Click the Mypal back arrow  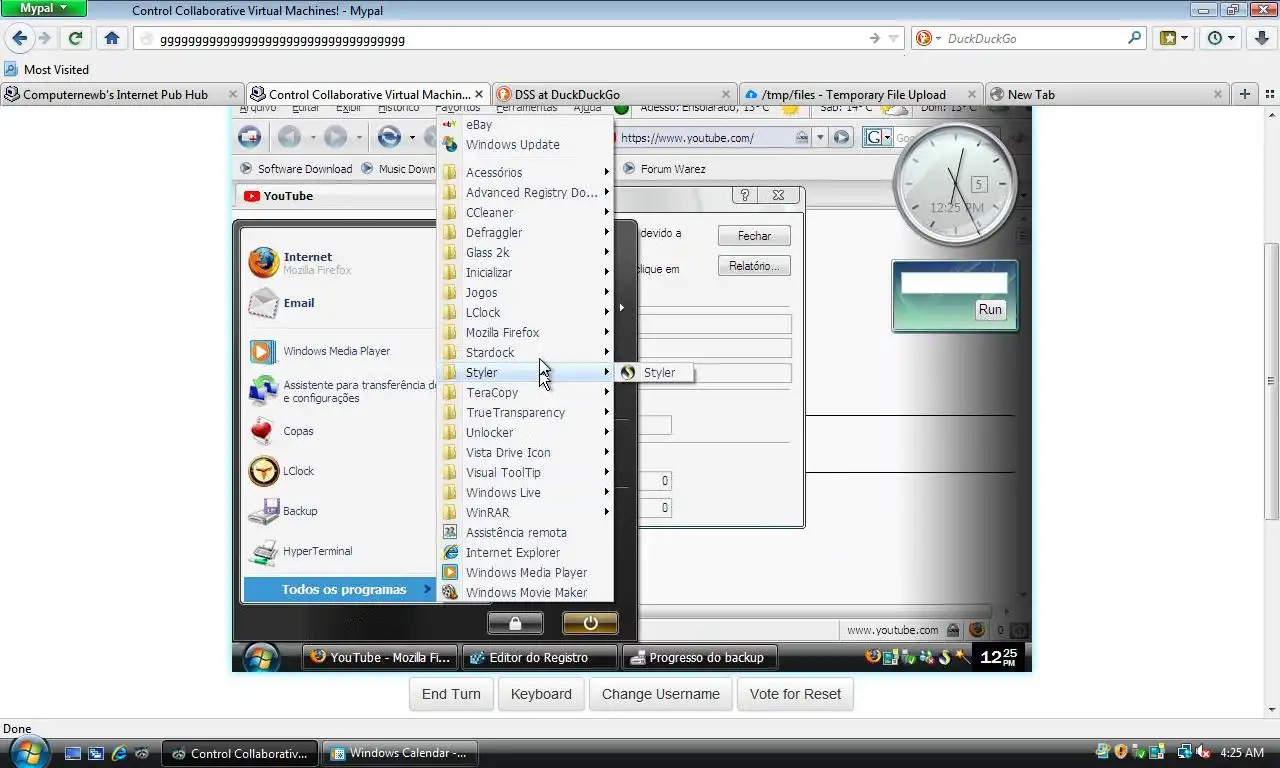pos(19,38)
